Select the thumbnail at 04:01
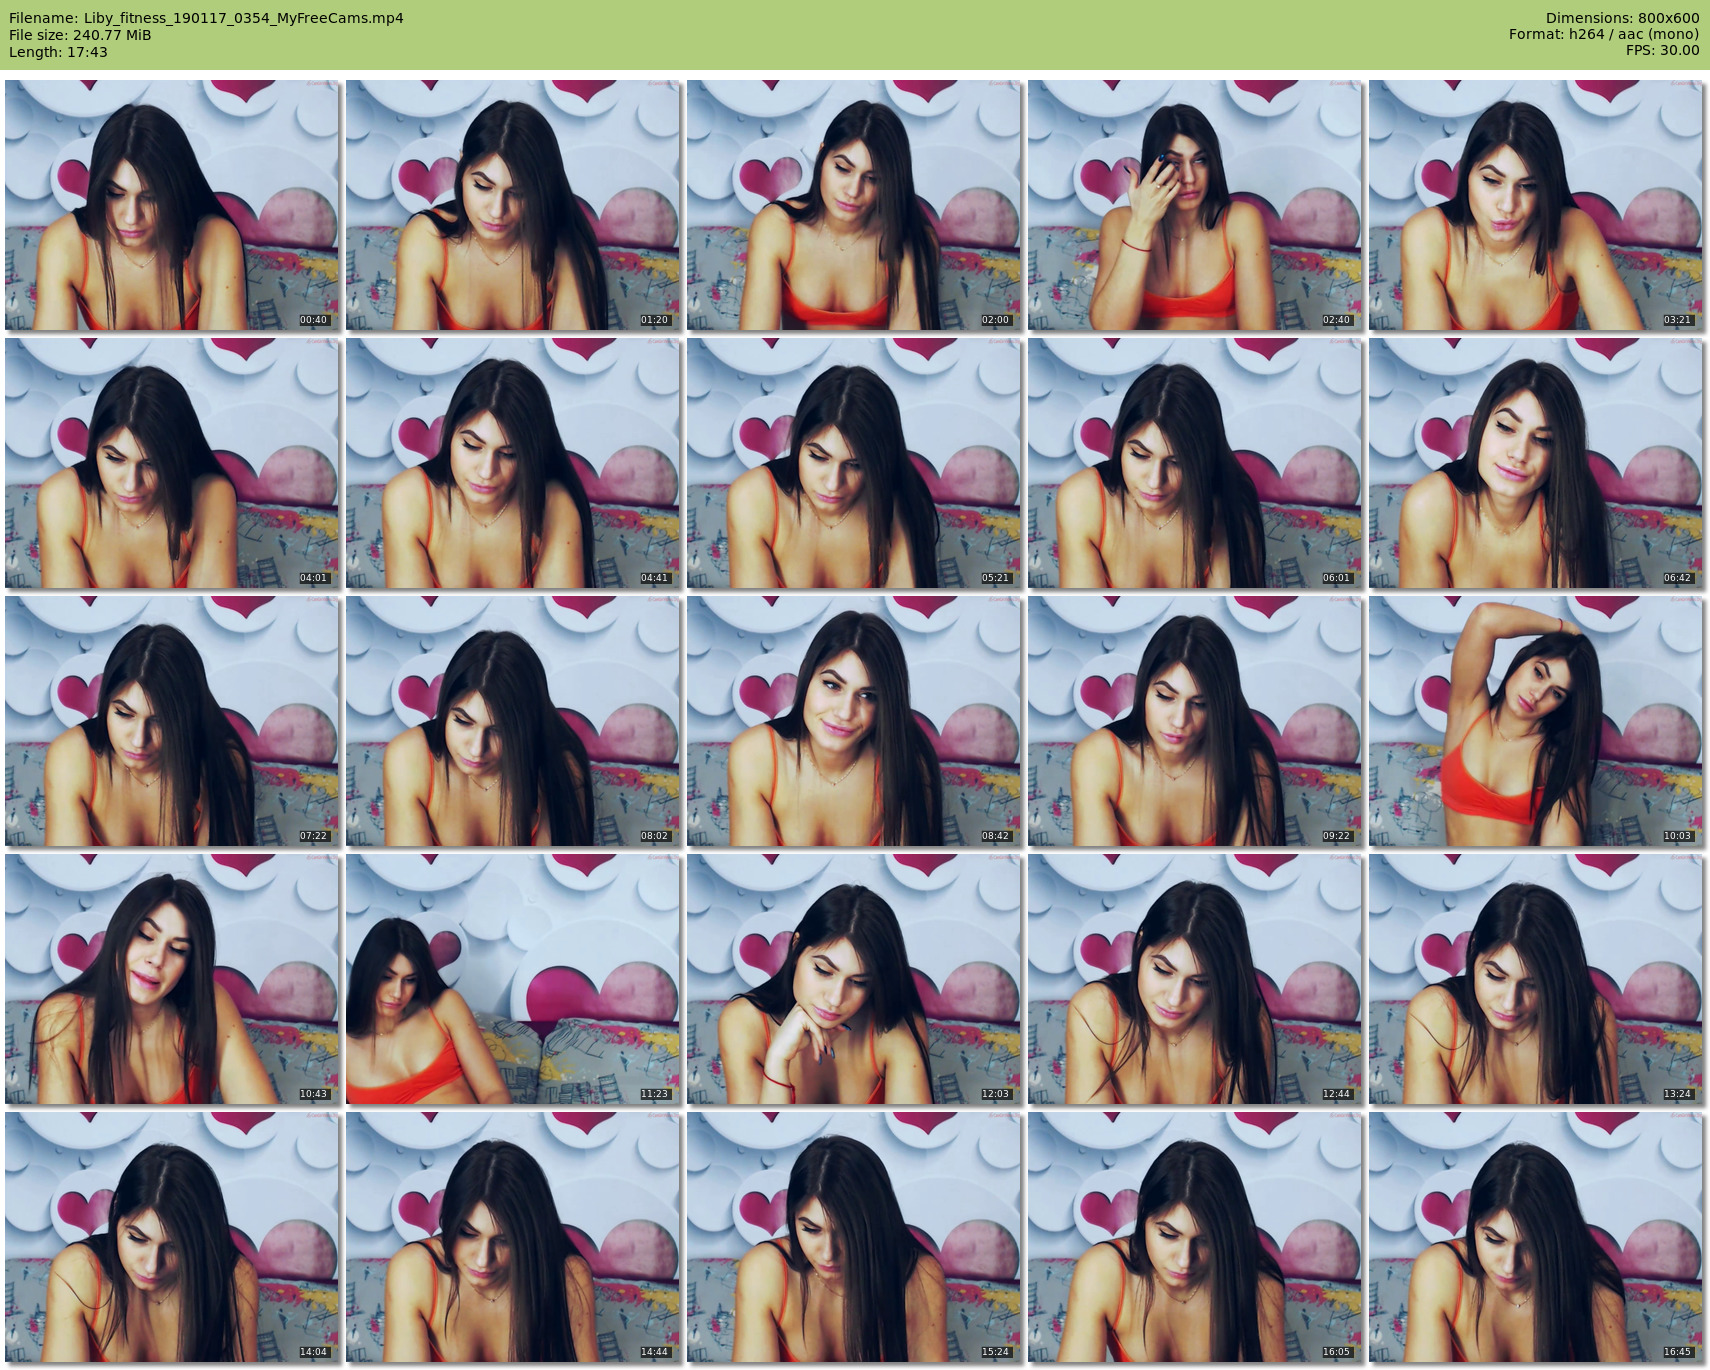1710x1370 pixels. pyautogui.click(x=172, y=463)
